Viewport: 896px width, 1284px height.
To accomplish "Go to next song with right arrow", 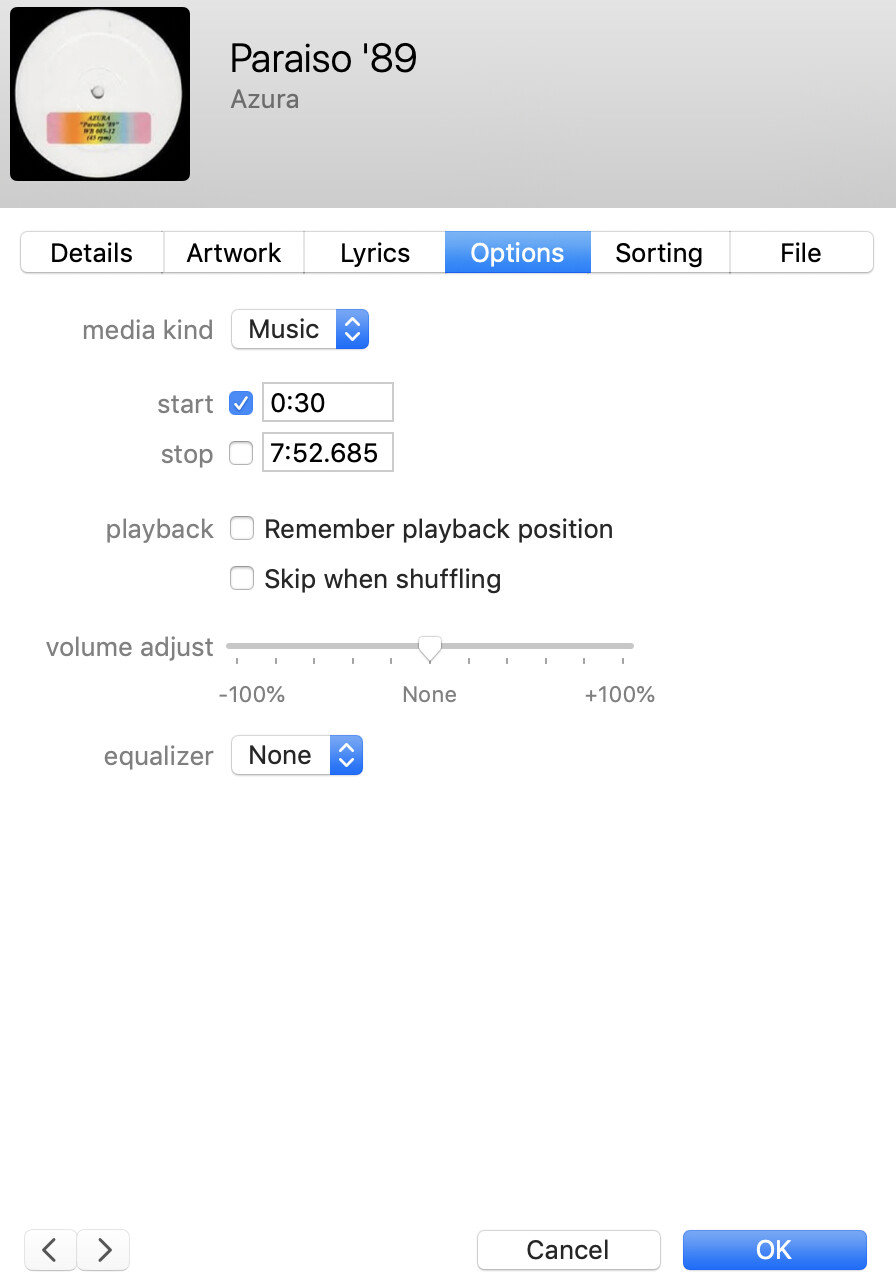I will [104, 1249].
